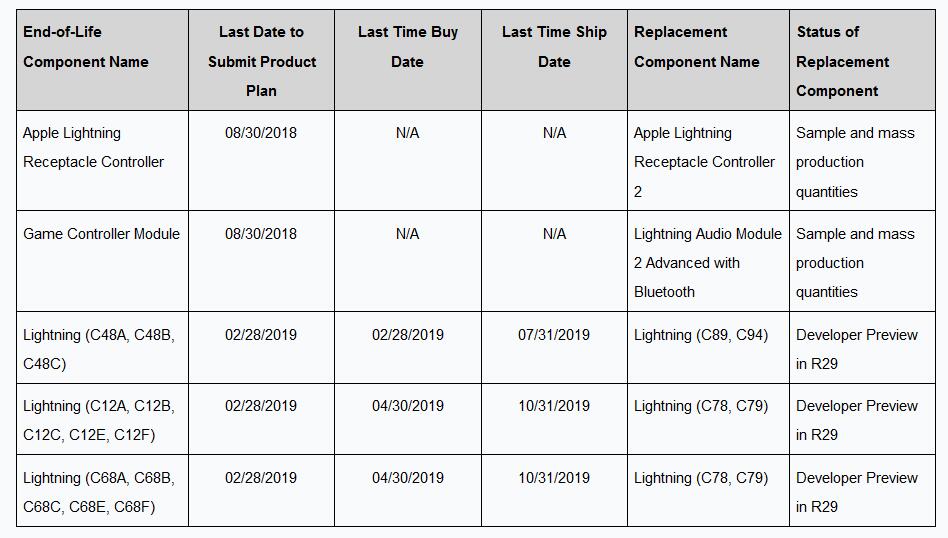Click the "Lightning (C48A, C48B, C48C)" cell
Image resolution: width=948 pixels, height=538 pixels.
pyautogui.click(x=98, y=349)
